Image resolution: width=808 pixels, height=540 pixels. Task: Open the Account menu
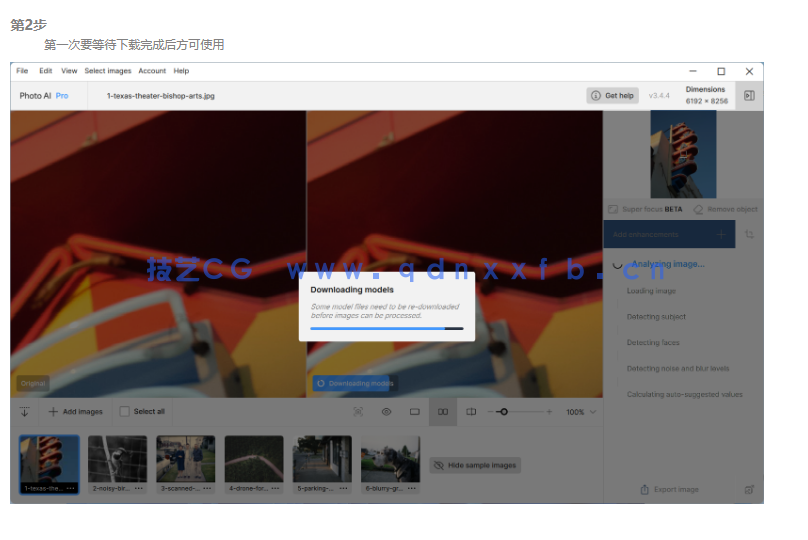(x=152, y=71)
